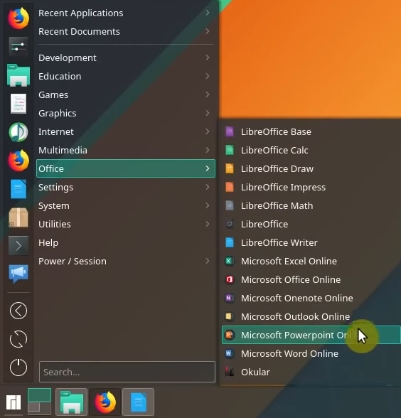Launch LibreOffice Math
This screenshot has height=418, width=401.
click(311, 206)
